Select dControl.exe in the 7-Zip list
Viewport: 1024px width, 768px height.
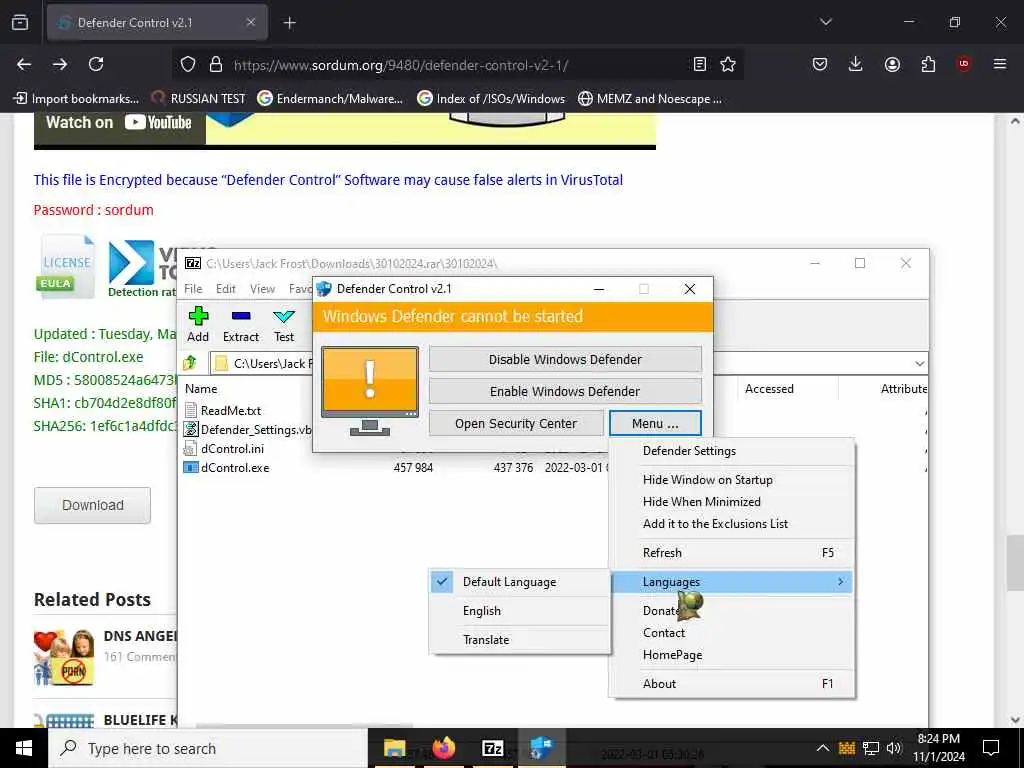[235, 468]
